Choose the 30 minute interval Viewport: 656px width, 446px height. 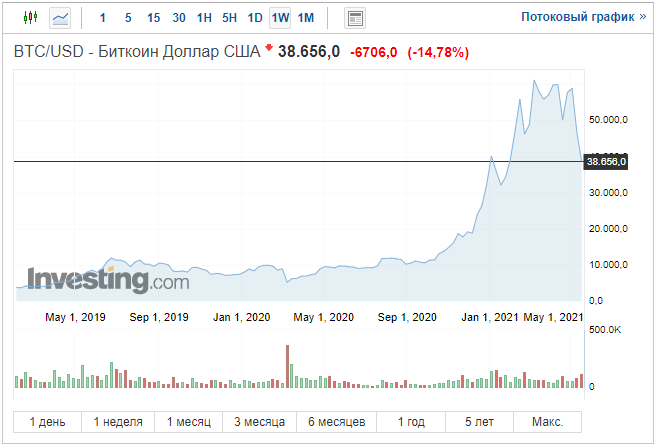click(x=179, y=18)
